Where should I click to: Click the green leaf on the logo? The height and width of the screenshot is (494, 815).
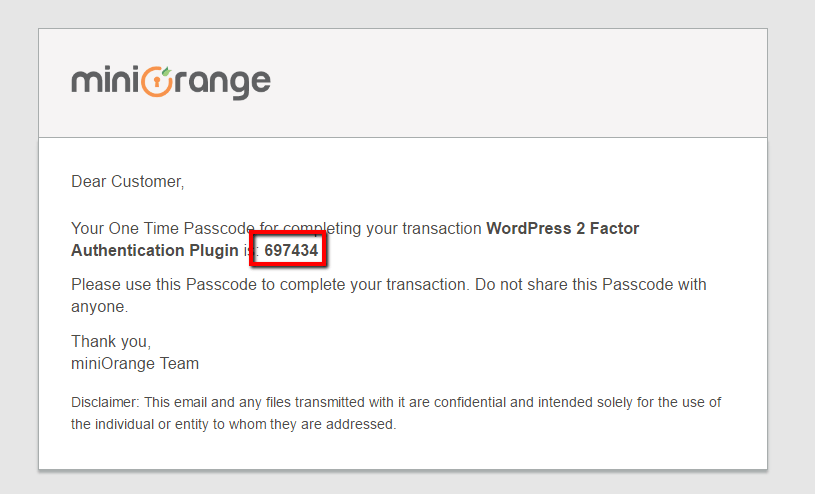(x=166, y=71)
